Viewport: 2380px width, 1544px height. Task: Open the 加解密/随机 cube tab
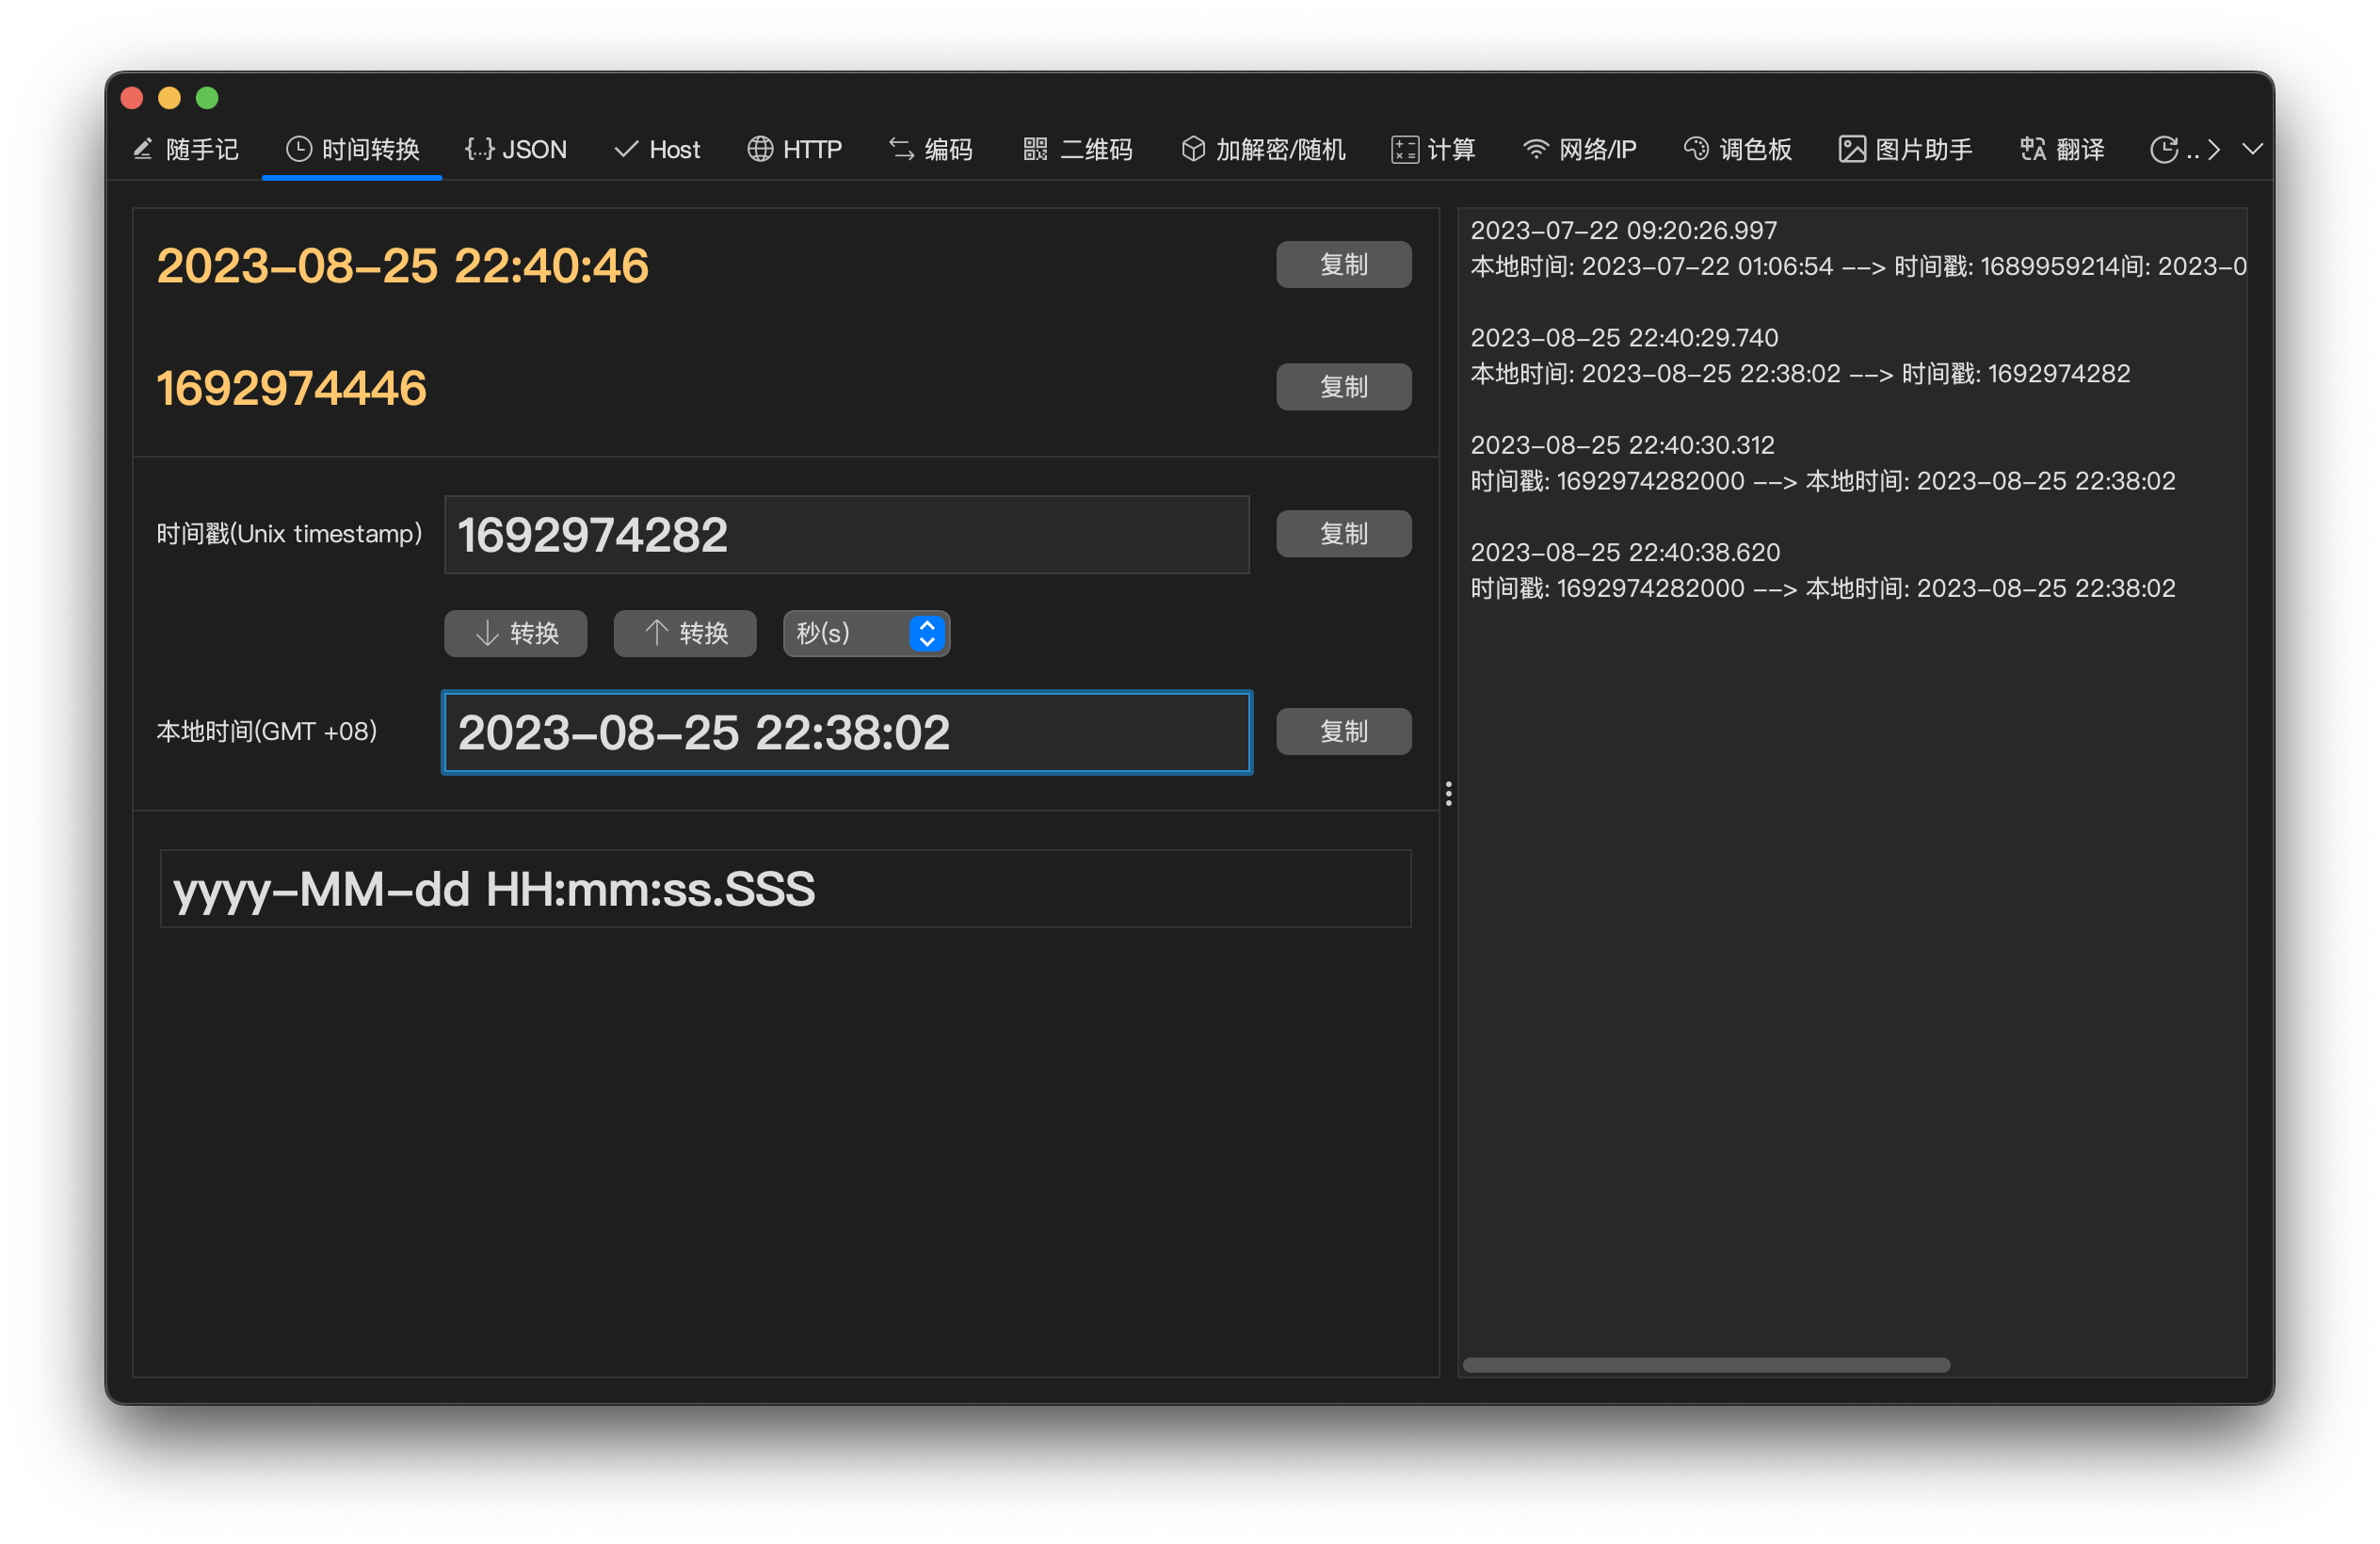[1263, 150]
